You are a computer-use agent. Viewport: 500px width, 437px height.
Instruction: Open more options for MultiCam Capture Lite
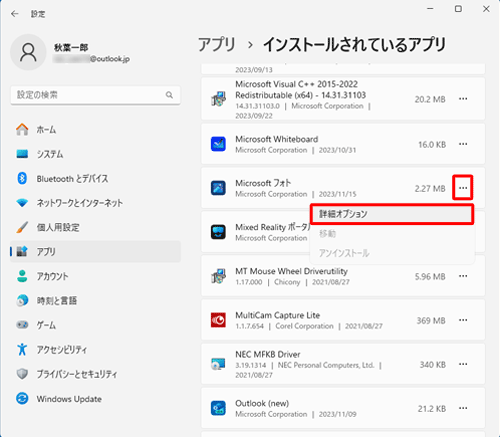coord(463,320)
